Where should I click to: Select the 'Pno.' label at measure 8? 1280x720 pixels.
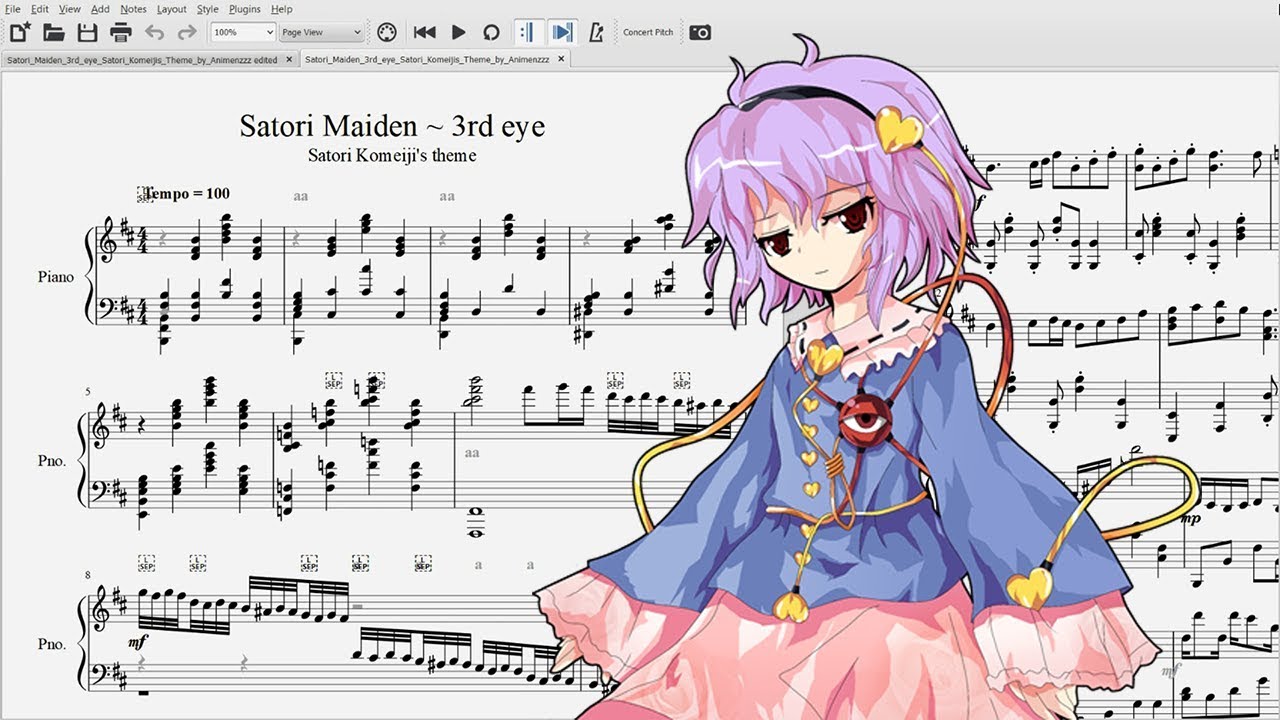(53, 645)
